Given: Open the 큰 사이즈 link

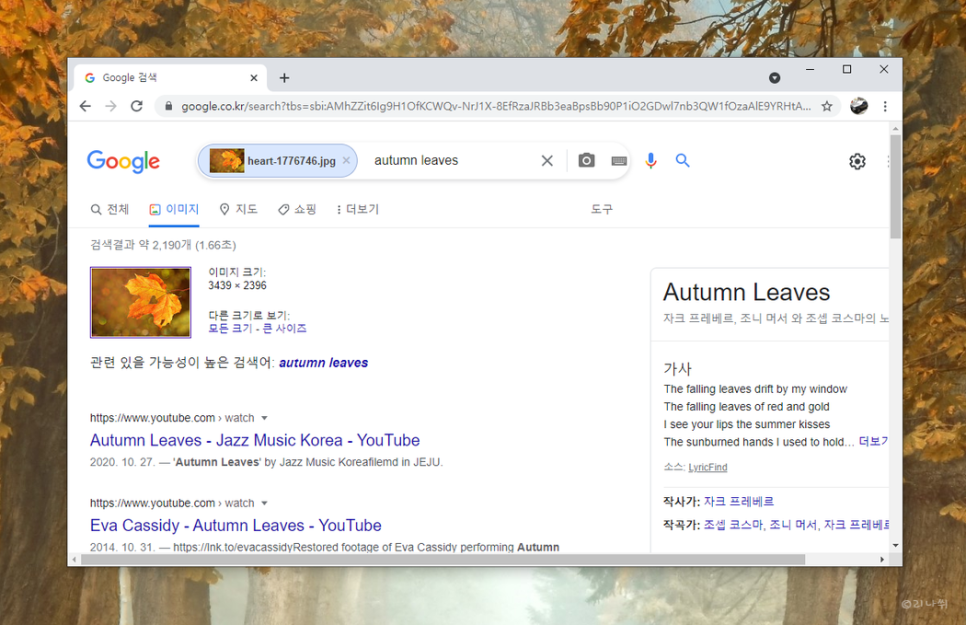Looking at the screenshot, I should point(285,329).
